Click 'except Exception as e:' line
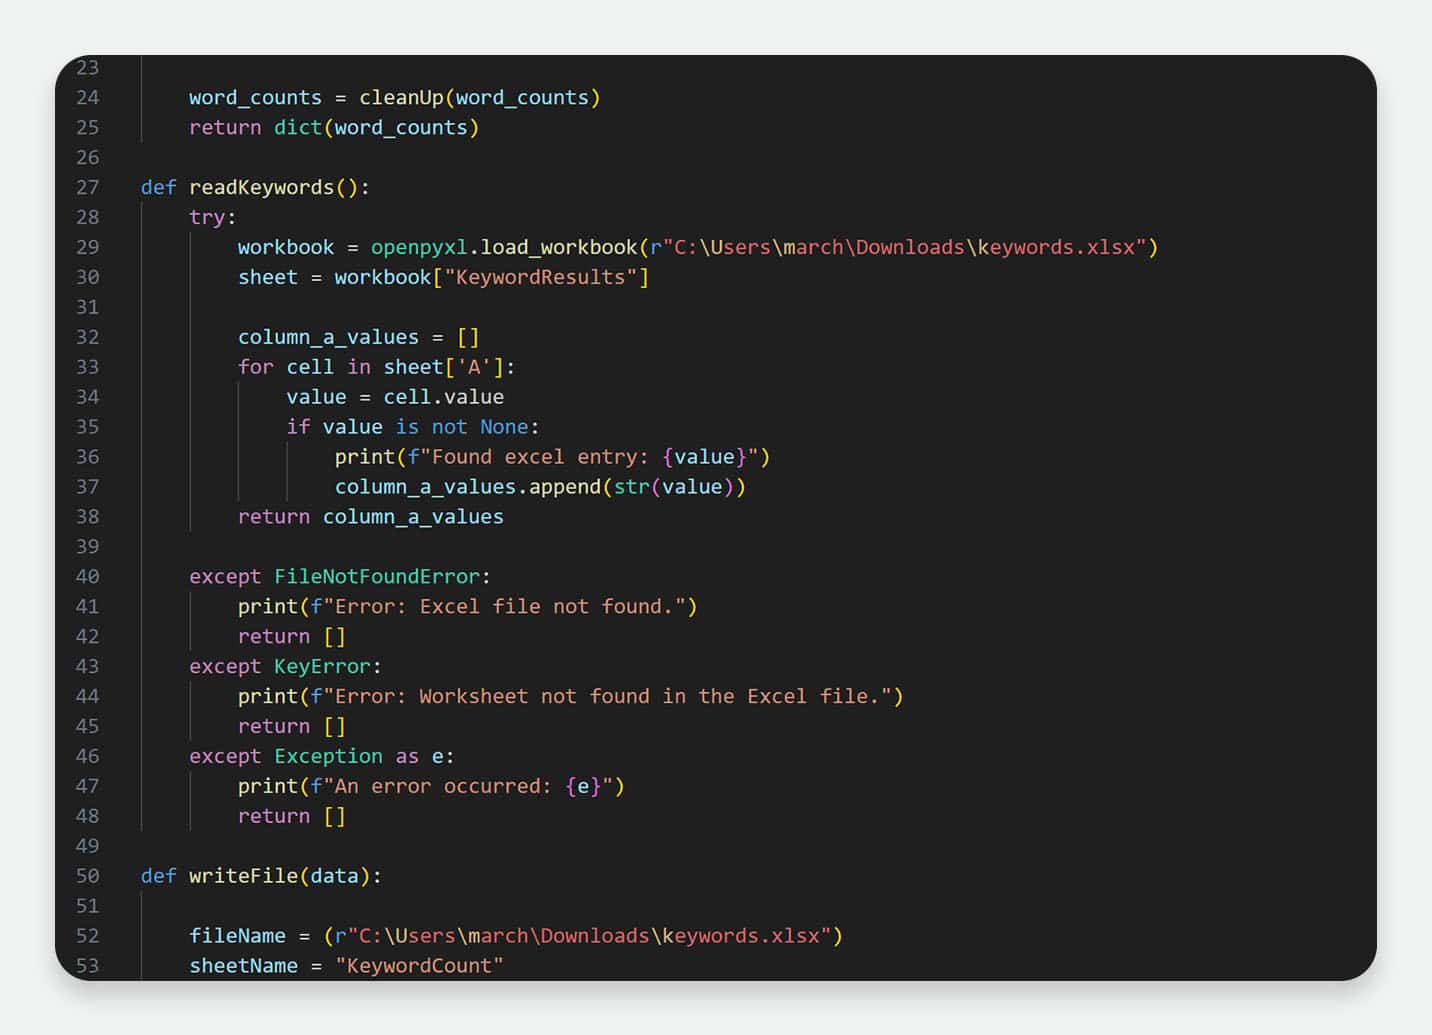Viewport: 1432px width, 1035px height. (x=322, y=757)
